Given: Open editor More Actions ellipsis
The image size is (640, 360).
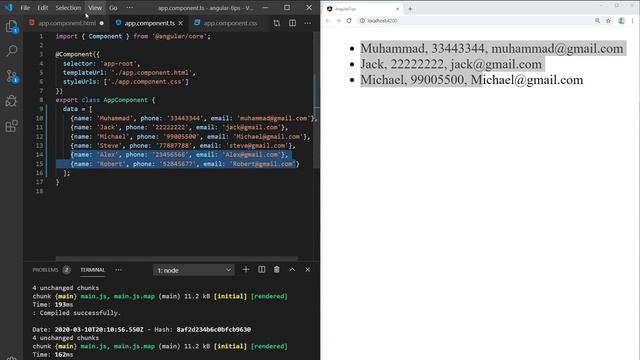Looking at the screenshot, I should tap(308, 23).
